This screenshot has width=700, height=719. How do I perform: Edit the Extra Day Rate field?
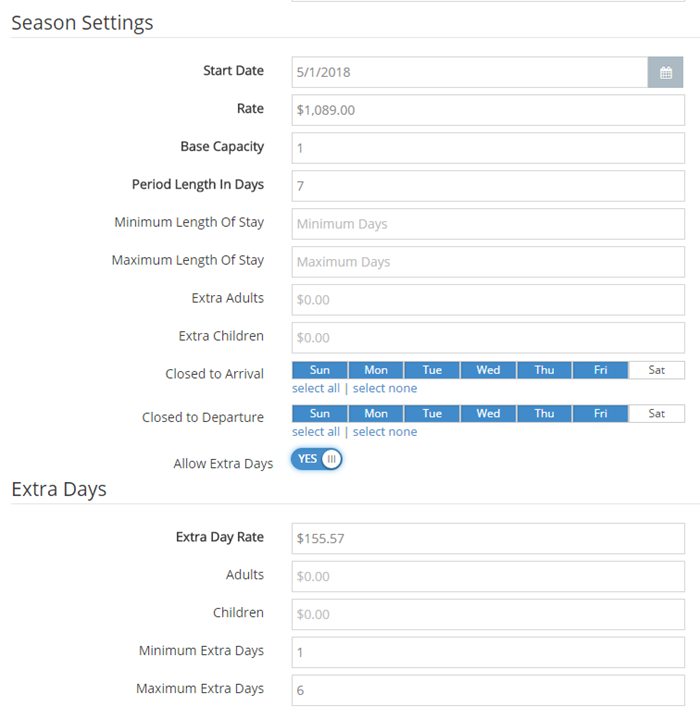click(x=488, y=538)
